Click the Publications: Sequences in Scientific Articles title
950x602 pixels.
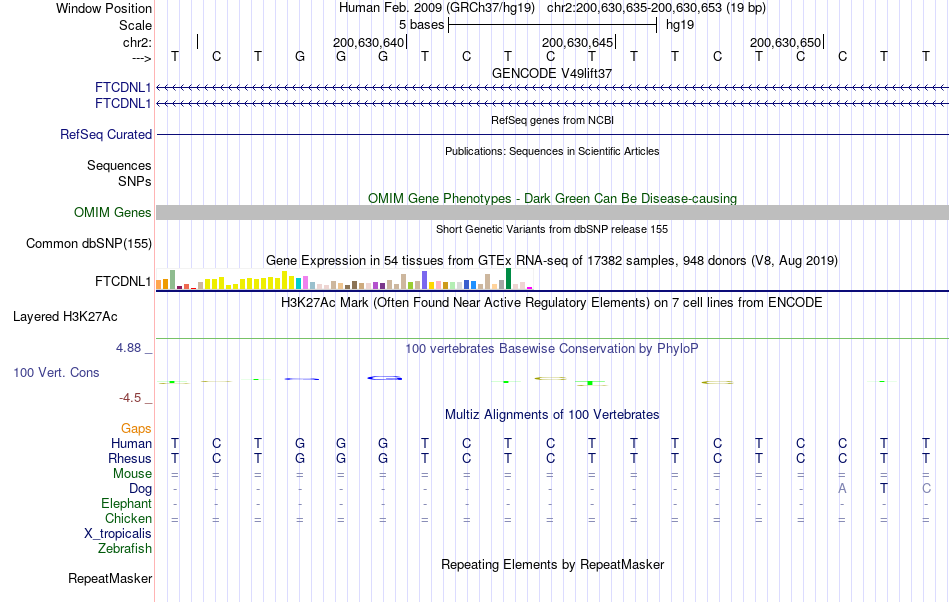click(x=552, y=151)
